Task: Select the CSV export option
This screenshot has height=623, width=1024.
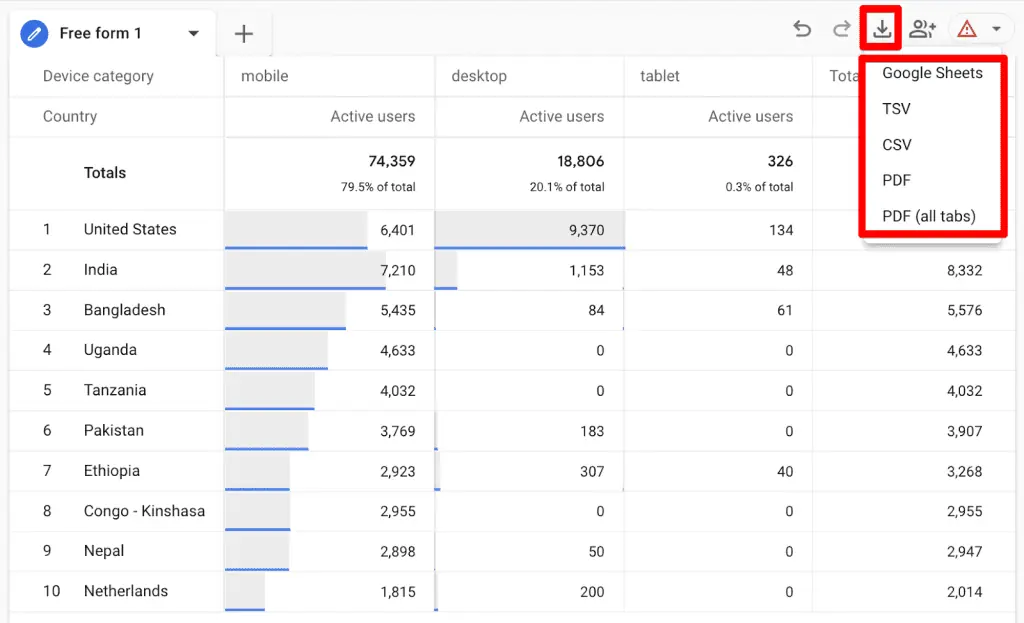Action: point(896,144)
